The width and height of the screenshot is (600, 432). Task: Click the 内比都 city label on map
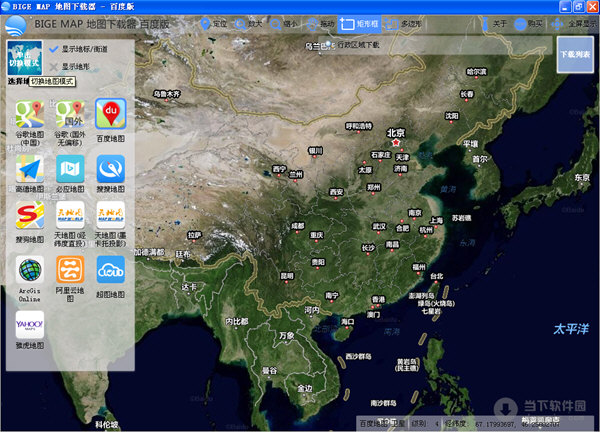coord(237,321)
